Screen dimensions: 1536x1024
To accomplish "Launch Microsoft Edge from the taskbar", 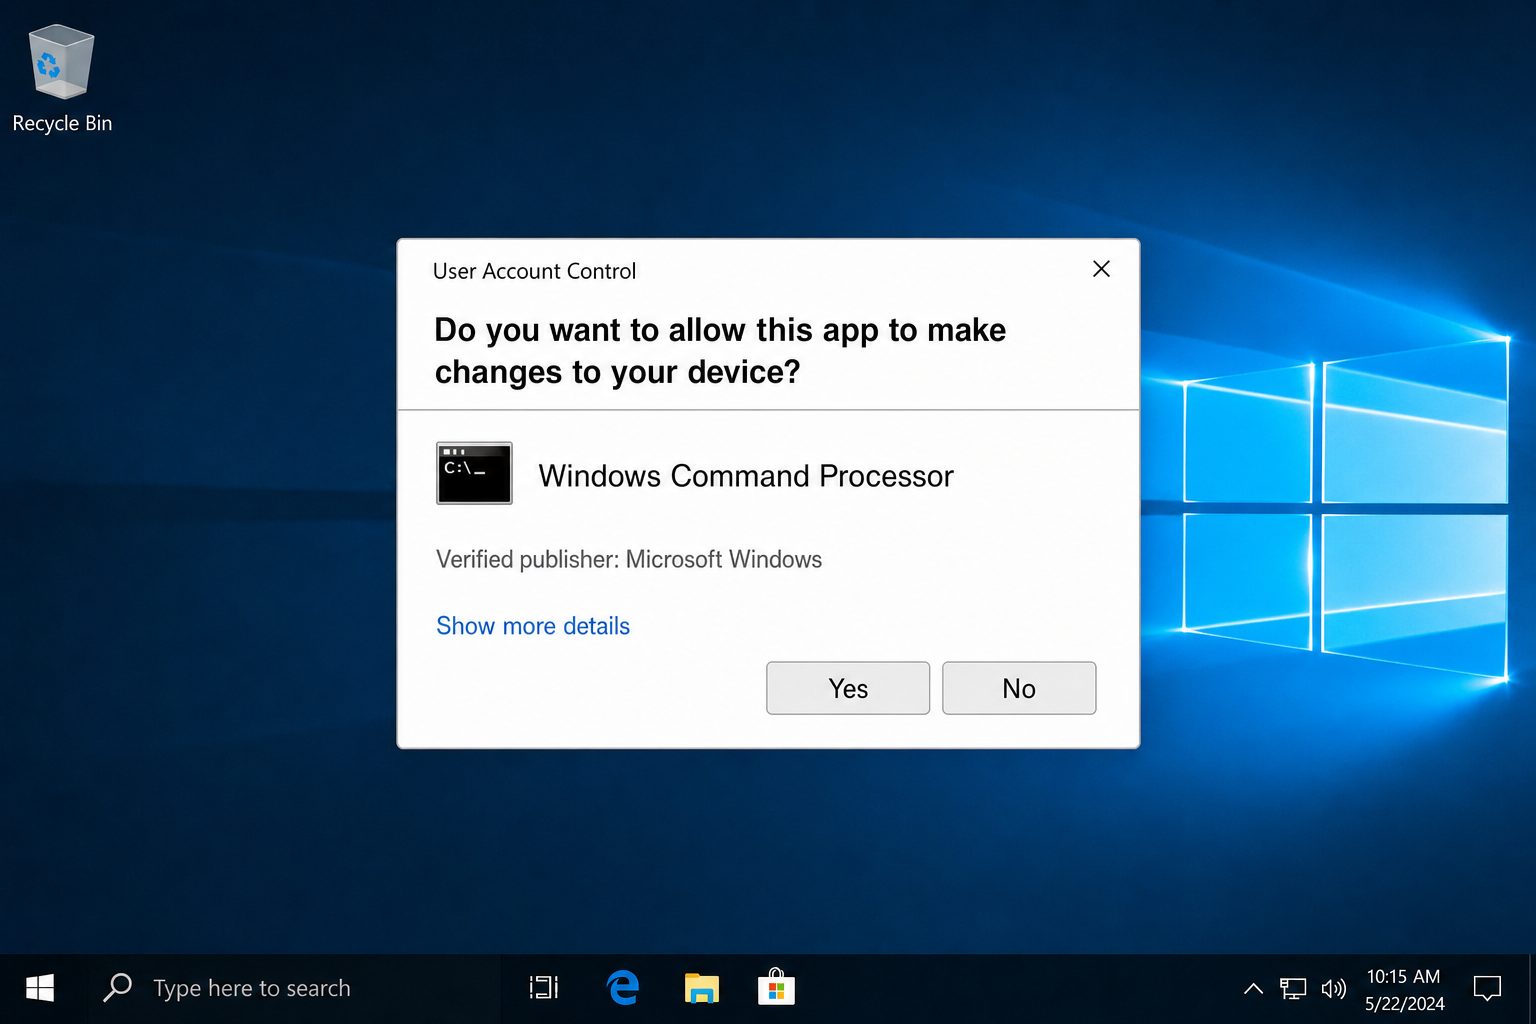I will (x=623, y=988).
